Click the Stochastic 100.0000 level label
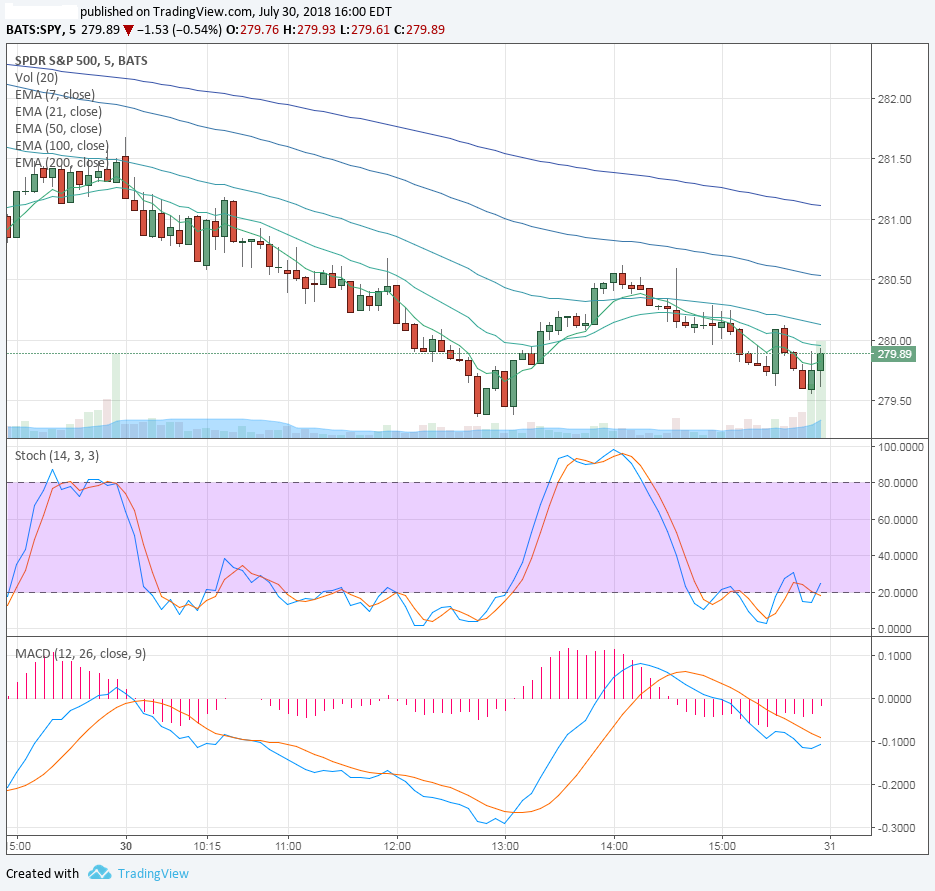935x891 pixels. pos(900,447)
